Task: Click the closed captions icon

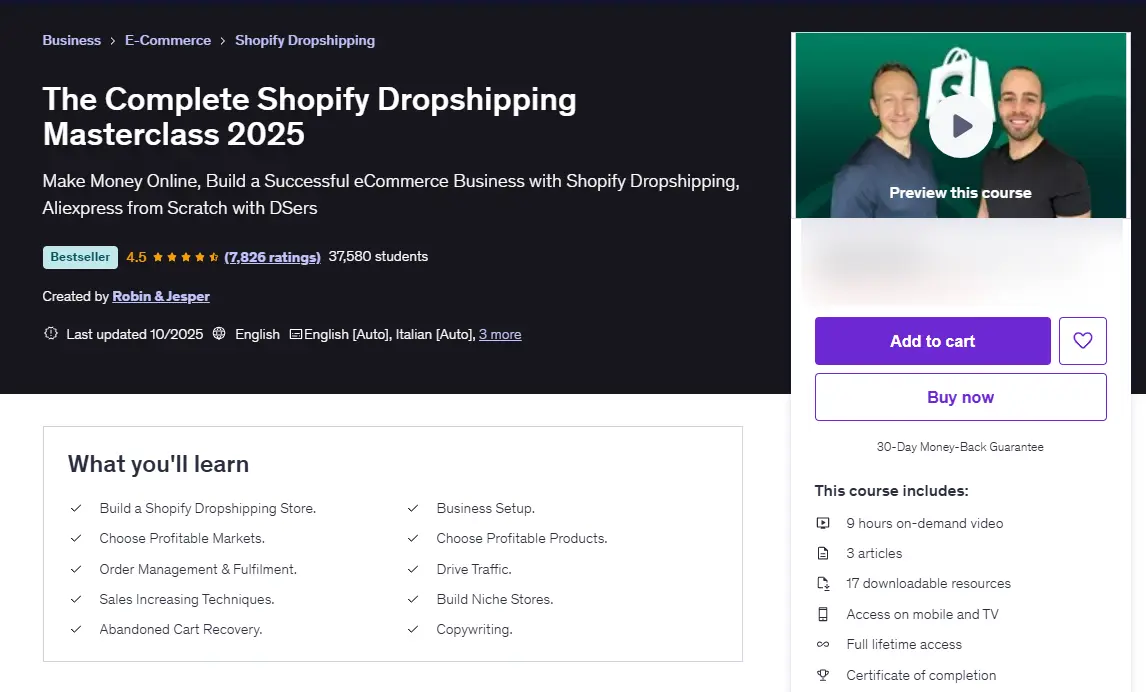Action: point(294,333)
